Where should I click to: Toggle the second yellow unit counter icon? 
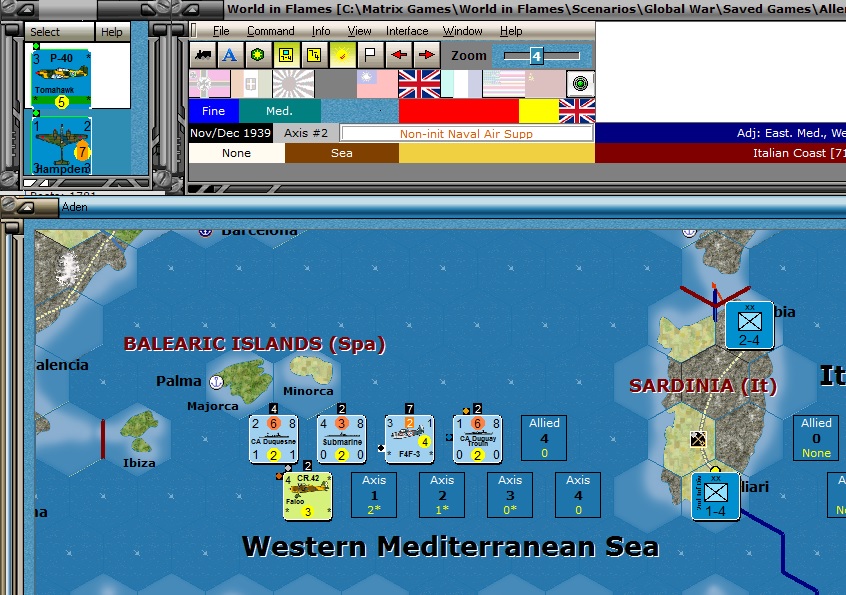[x=314, y=55]
